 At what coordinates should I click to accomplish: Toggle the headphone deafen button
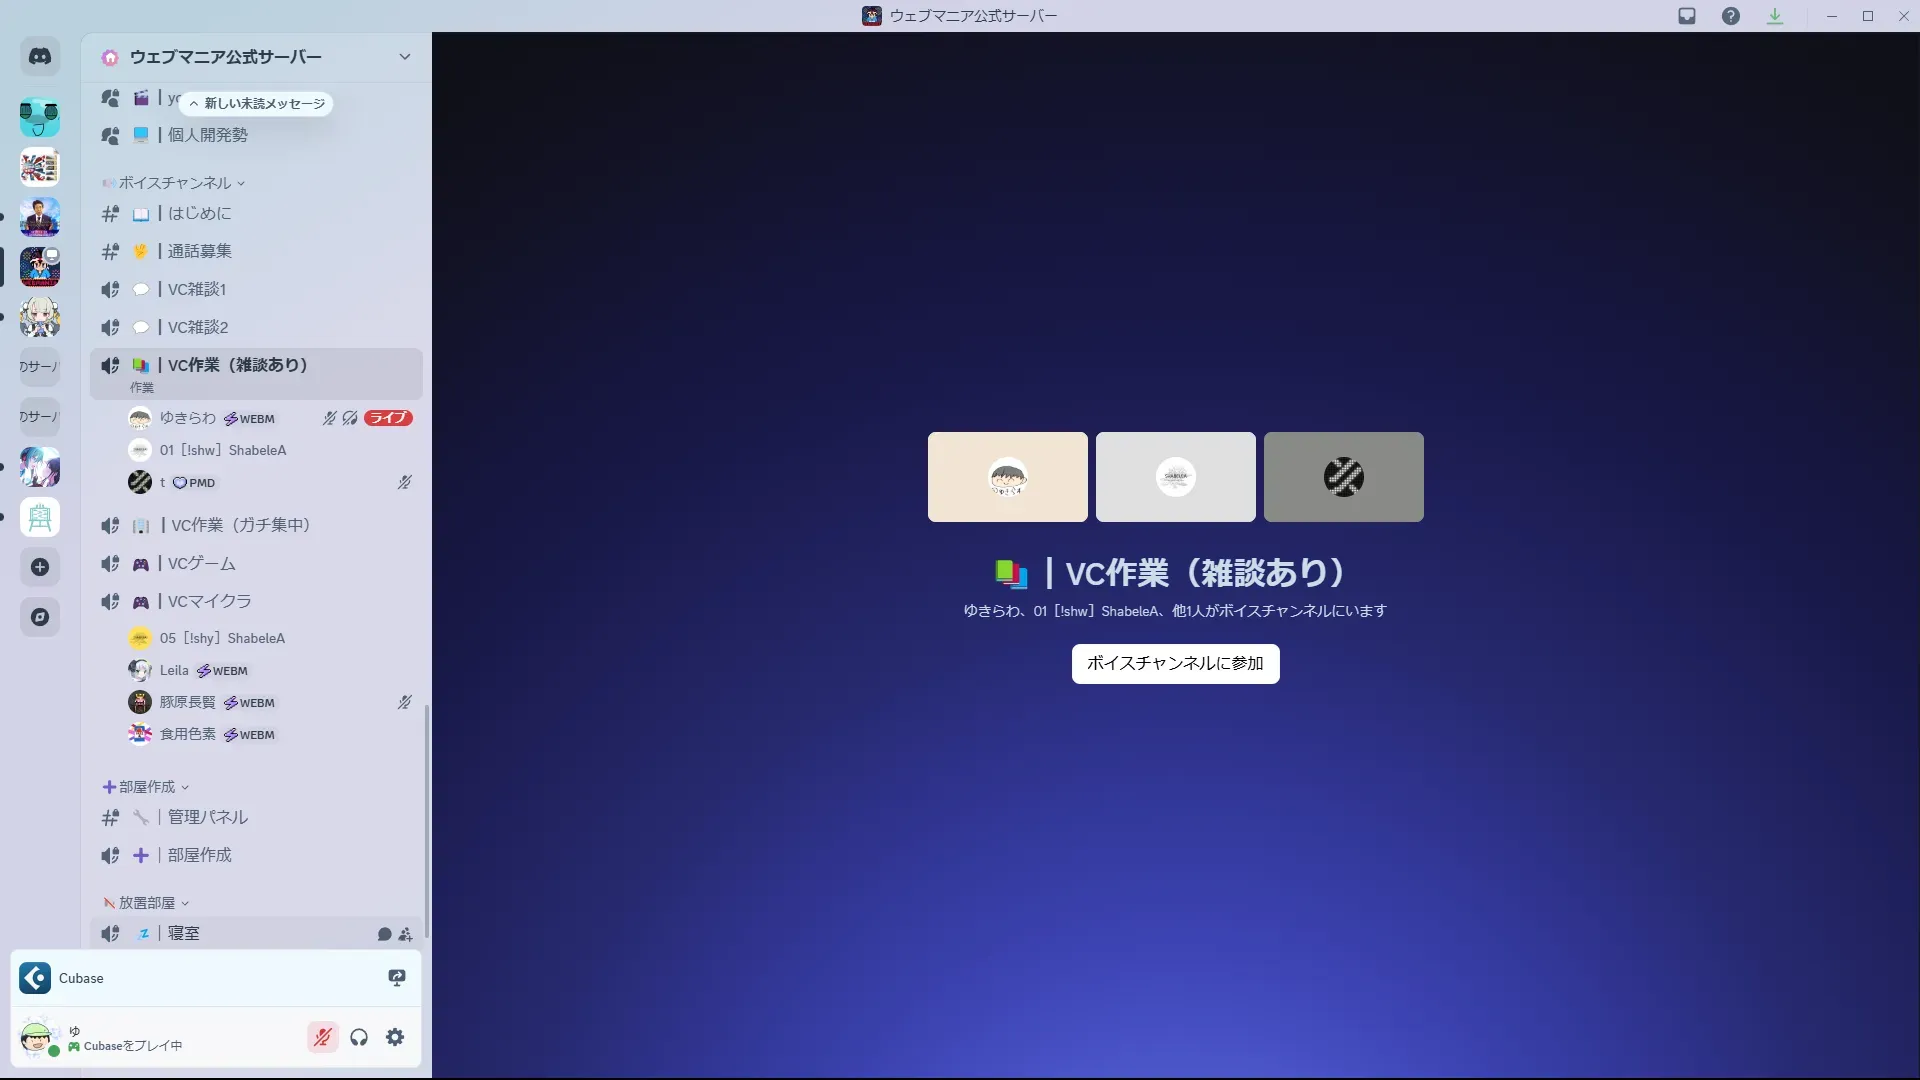(x=359, y=1037)
